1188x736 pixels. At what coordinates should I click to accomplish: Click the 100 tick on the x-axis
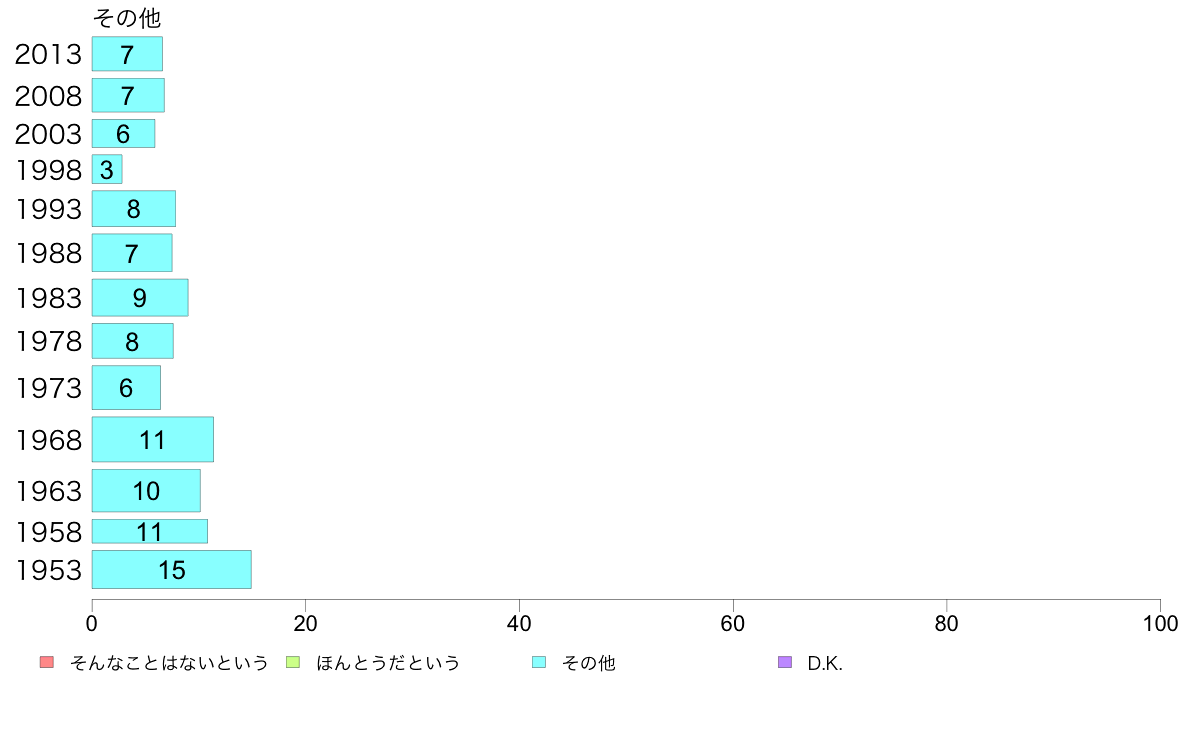tap(1160, 624)
